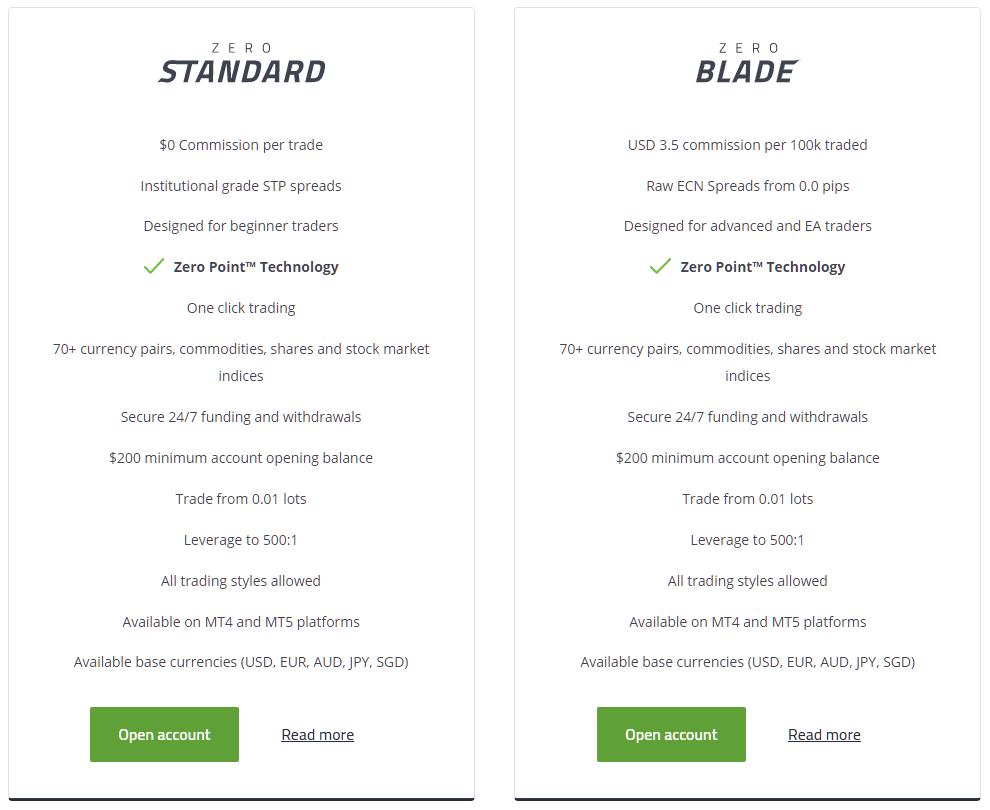Open account for Zero Standard
This screenshot has height=810, width=990.
164,734
